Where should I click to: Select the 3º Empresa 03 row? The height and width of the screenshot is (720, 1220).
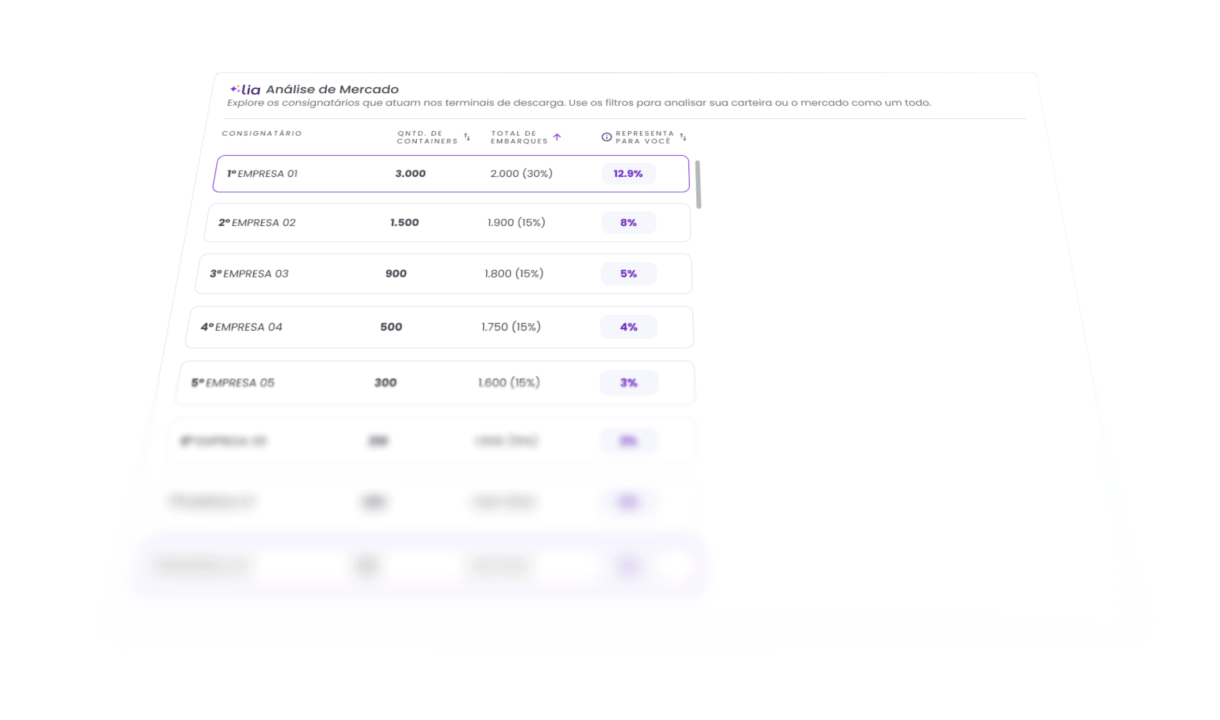[443, 274]
